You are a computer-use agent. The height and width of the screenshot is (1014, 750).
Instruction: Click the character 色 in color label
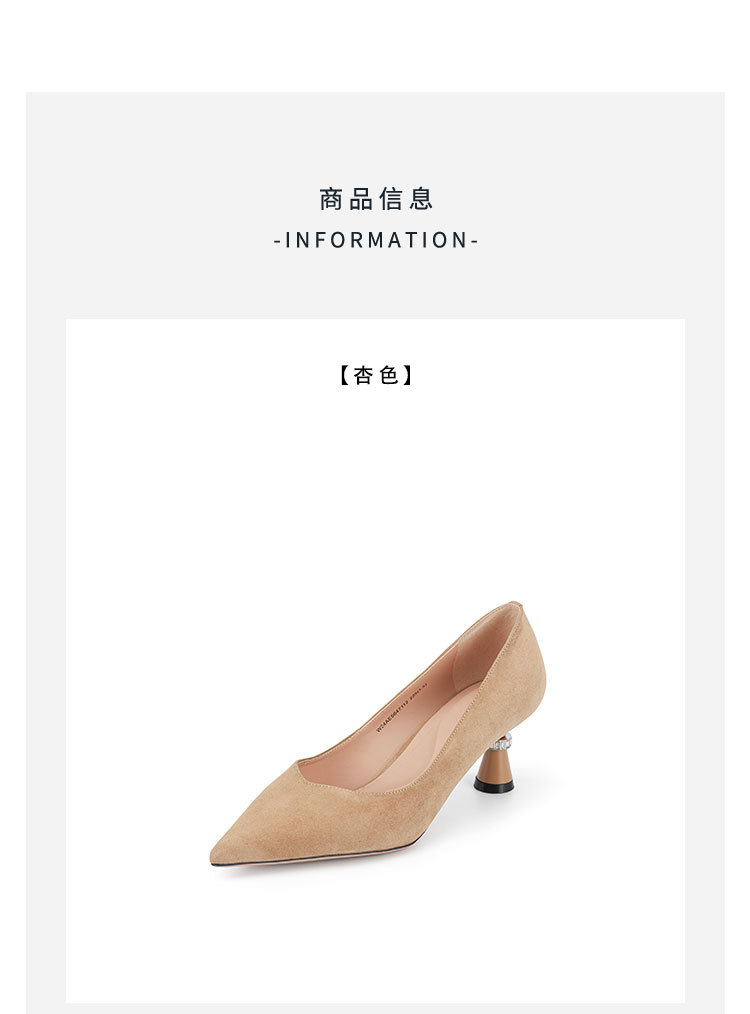click(x=389, y=374)
